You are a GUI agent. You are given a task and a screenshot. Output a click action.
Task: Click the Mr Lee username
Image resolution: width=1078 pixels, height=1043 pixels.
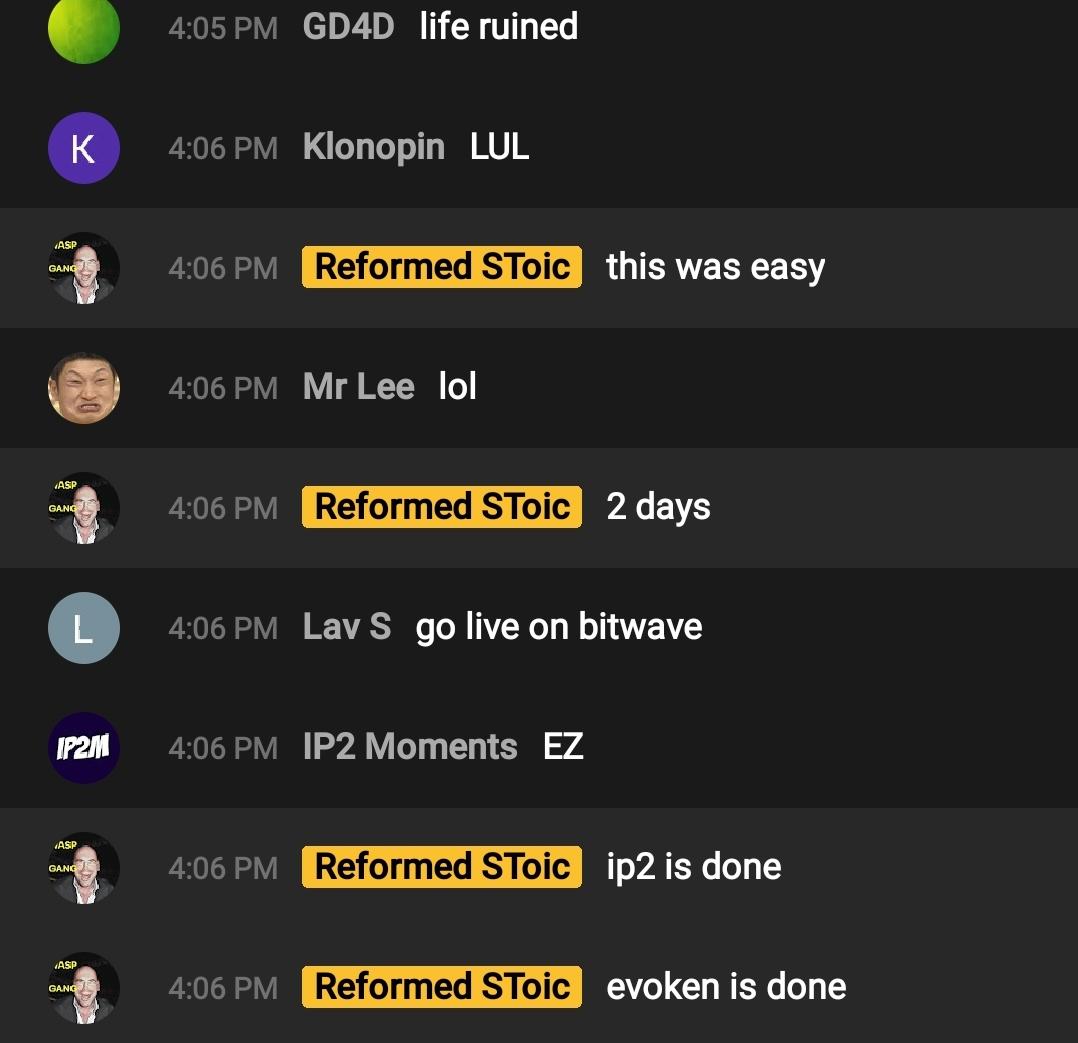(359, 386)
